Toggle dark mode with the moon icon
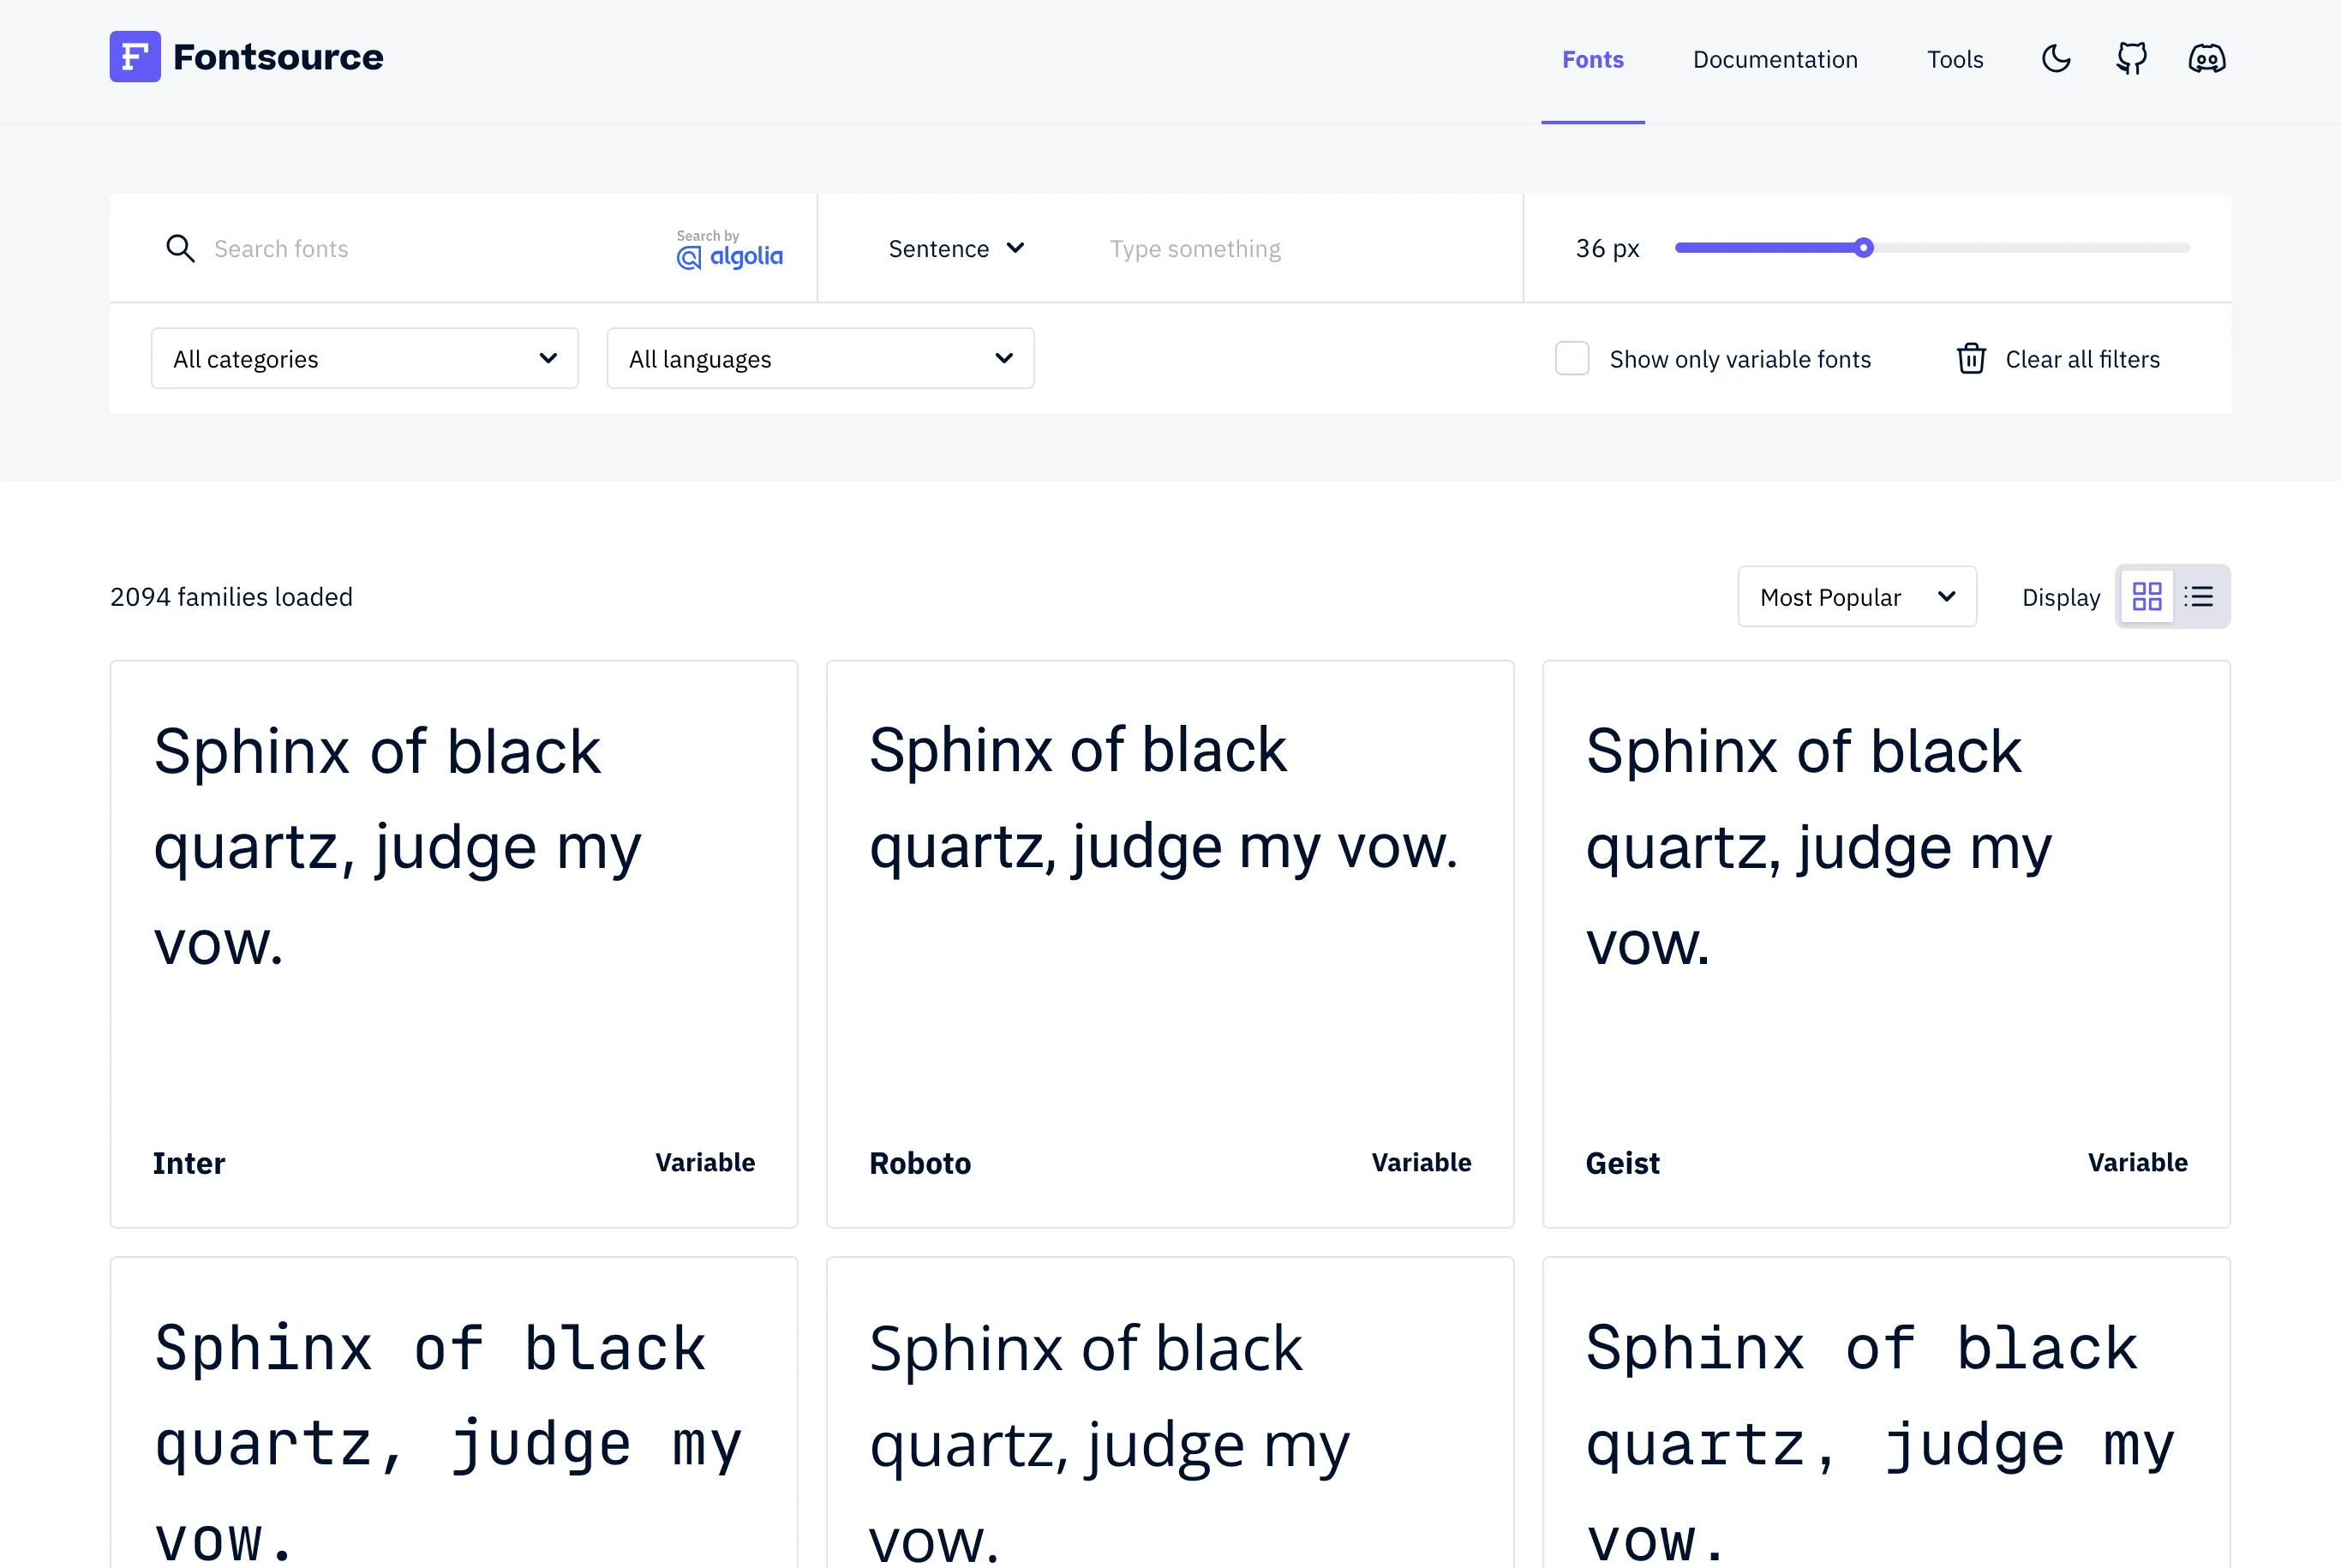This screenshot has height=1568, width=2341. click(x=2056, y=59)
